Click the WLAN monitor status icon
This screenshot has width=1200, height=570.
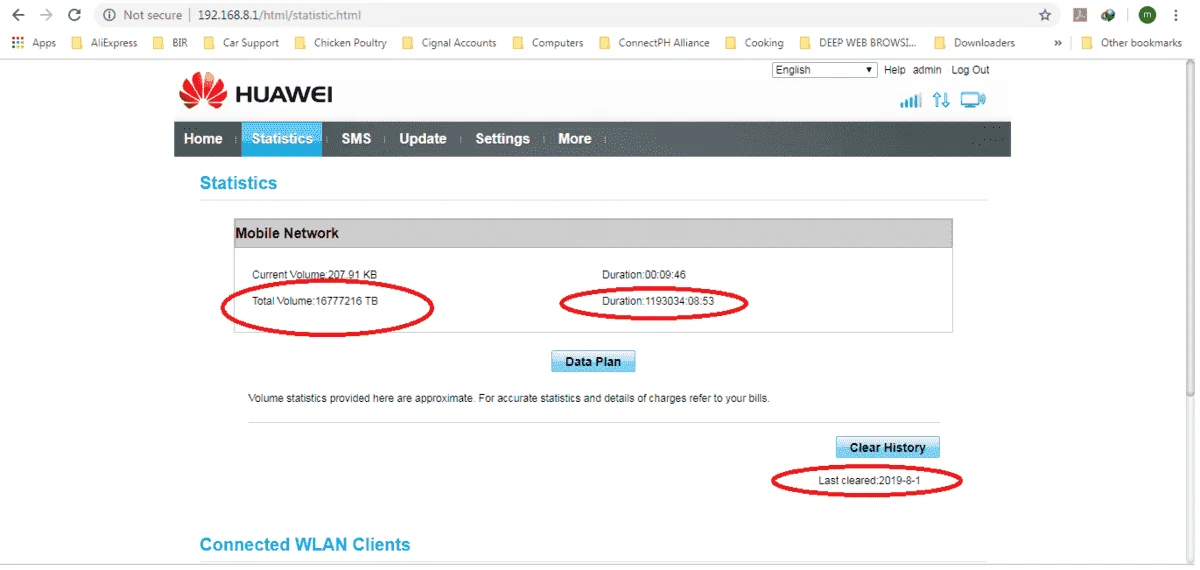coord(972,100)
